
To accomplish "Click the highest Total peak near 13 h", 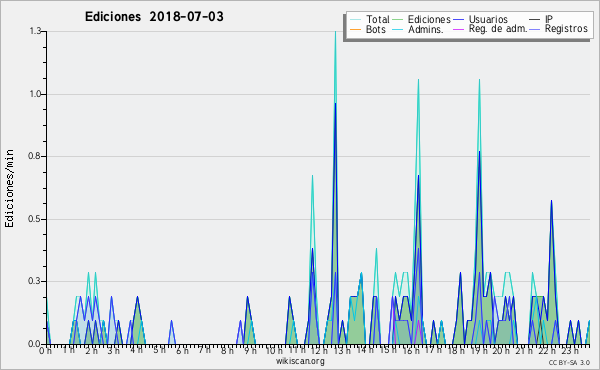I will [336, 32].
